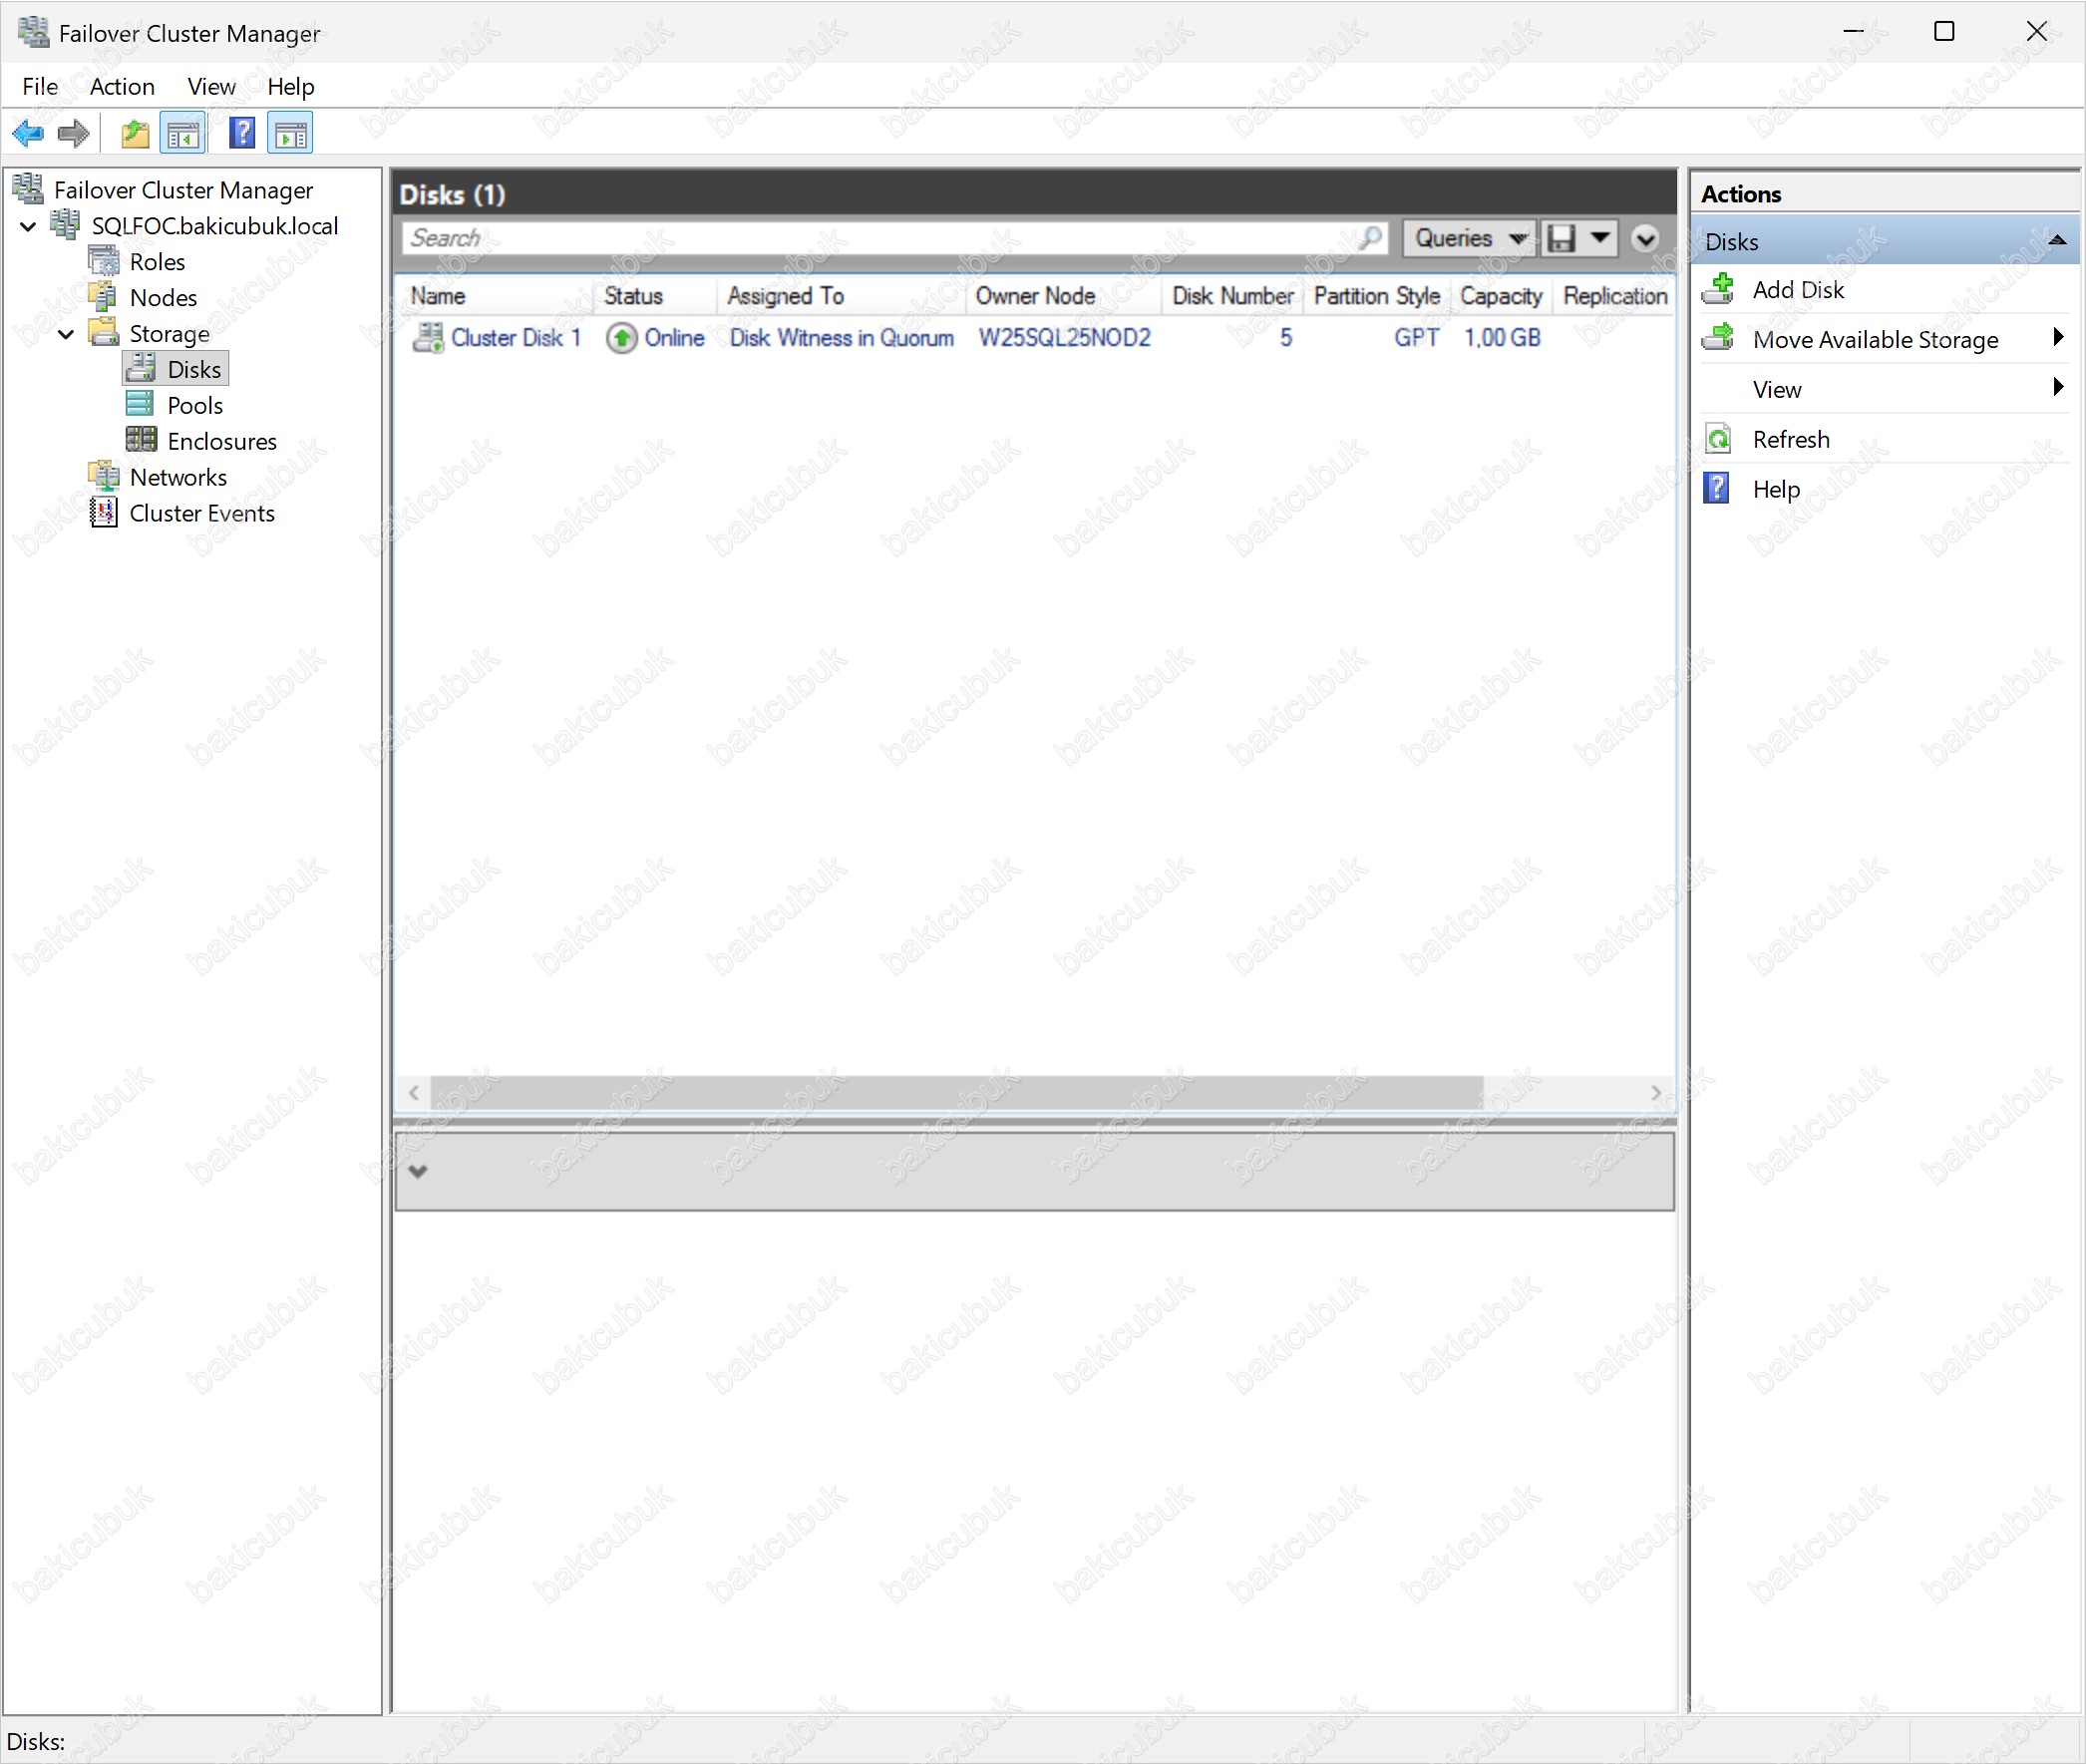Click the Back arrow toolbar icon
Viewport: 2086px width, 1764px height.
(28, 133)
